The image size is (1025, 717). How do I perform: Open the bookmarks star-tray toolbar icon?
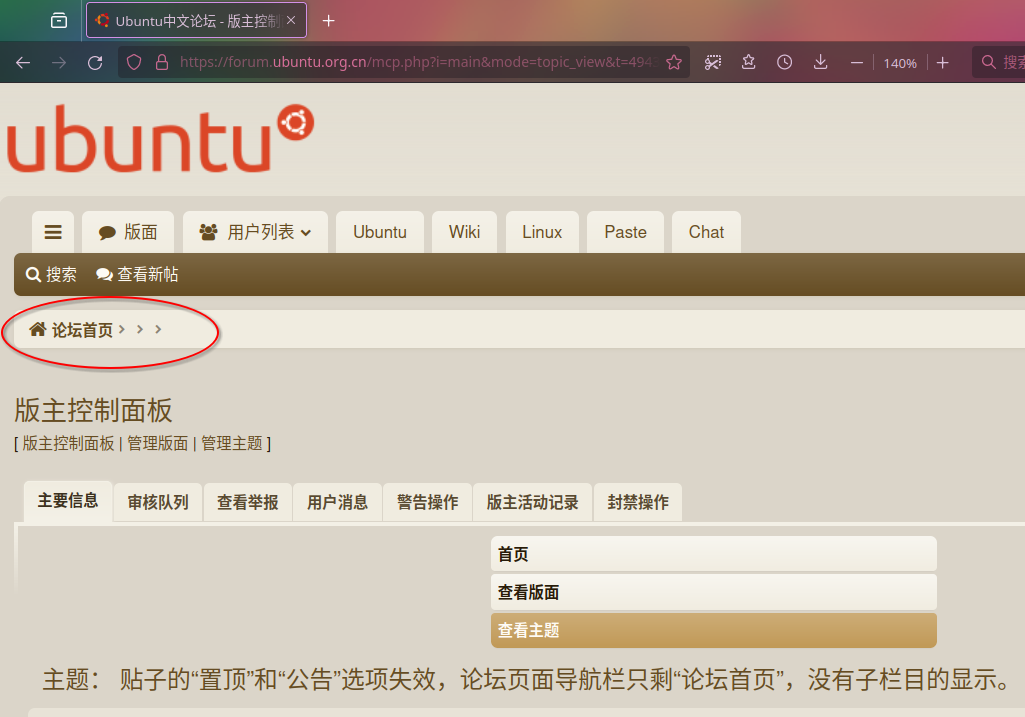(748, 63)
